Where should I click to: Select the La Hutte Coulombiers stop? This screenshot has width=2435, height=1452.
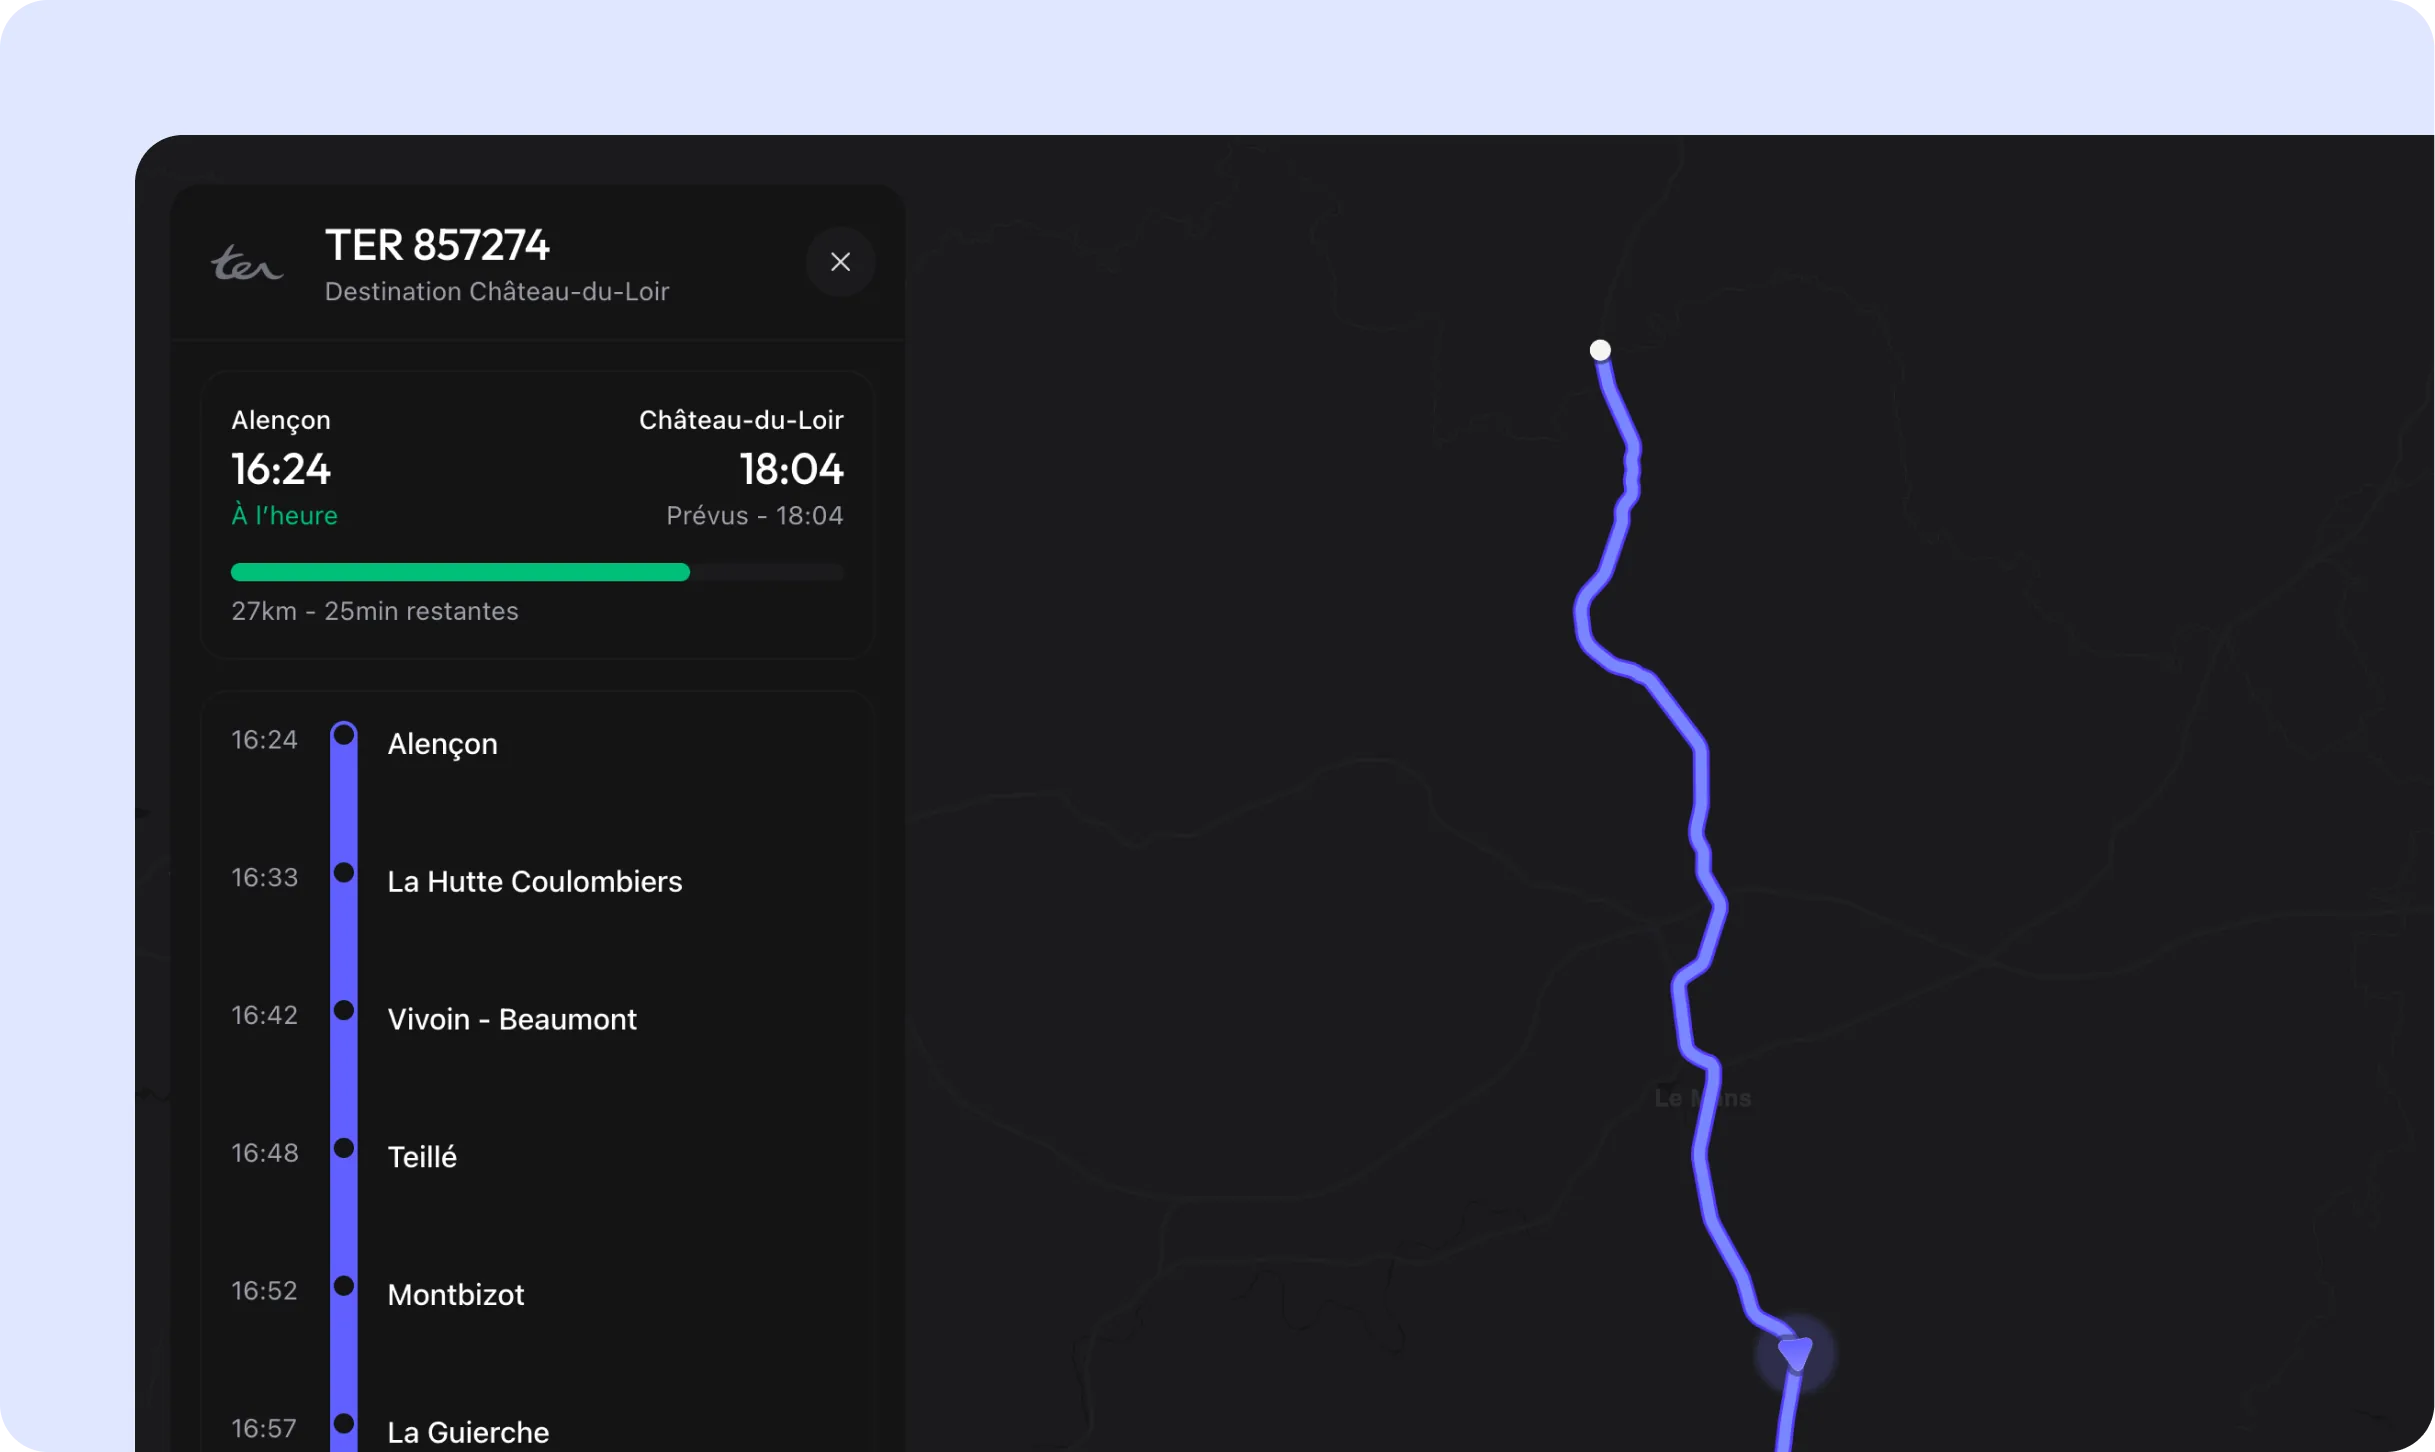click(535, 881)
